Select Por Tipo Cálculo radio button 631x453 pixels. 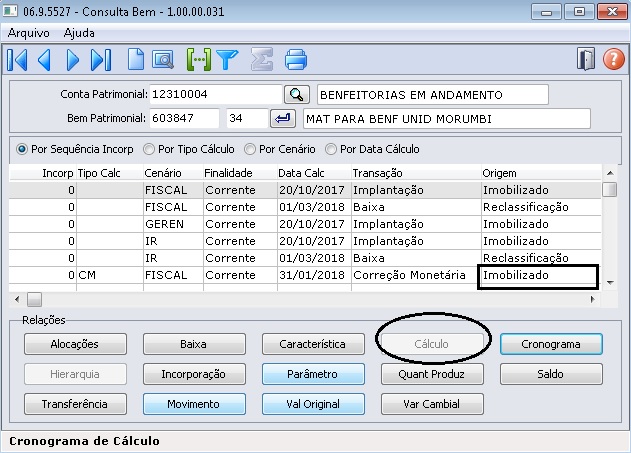[148, 149]
